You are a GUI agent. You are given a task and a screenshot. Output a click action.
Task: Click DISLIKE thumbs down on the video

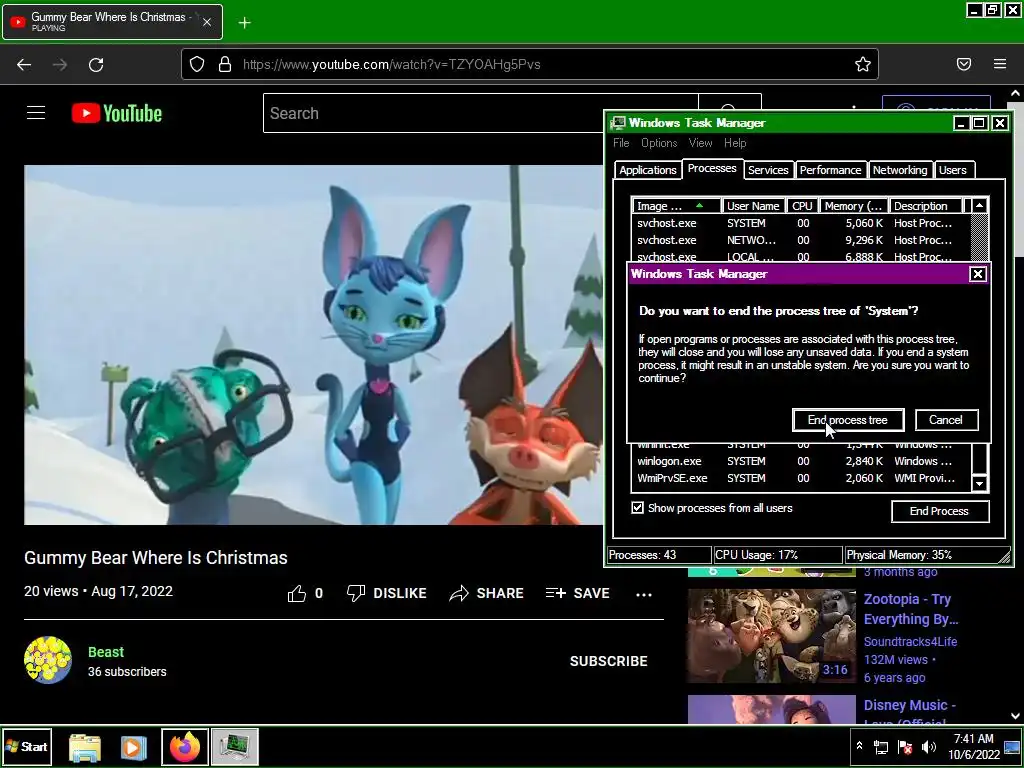pyautogui.click(x=387, y=593)
